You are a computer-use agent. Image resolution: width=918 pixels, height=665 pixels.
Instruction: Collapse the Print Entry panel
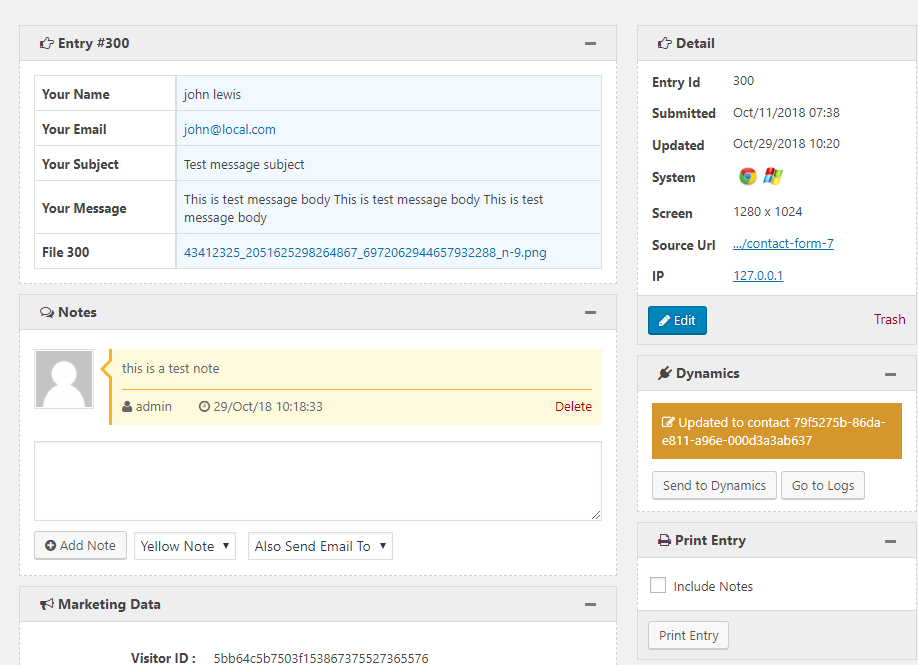point(890,541)
